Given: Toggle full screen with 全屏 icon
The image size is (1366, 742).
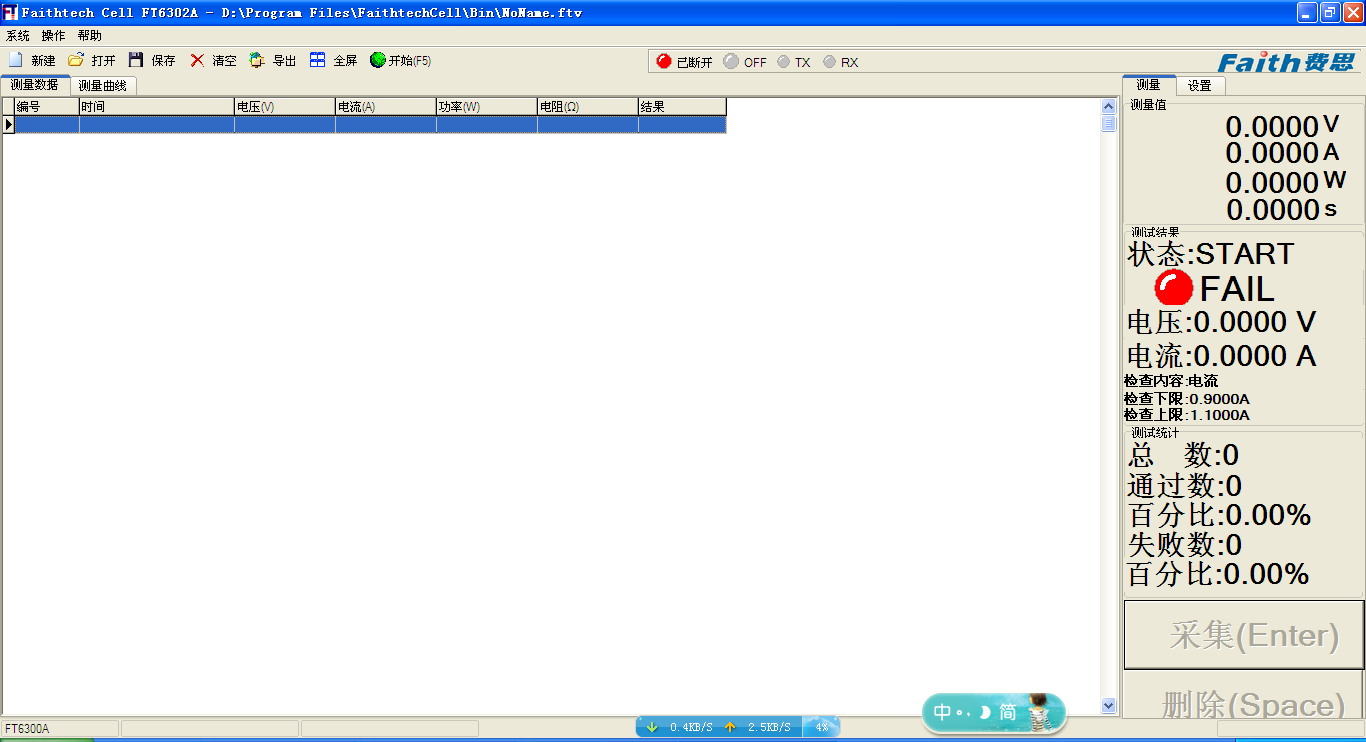Looking at the screenshot, I should tap(317, 60).
